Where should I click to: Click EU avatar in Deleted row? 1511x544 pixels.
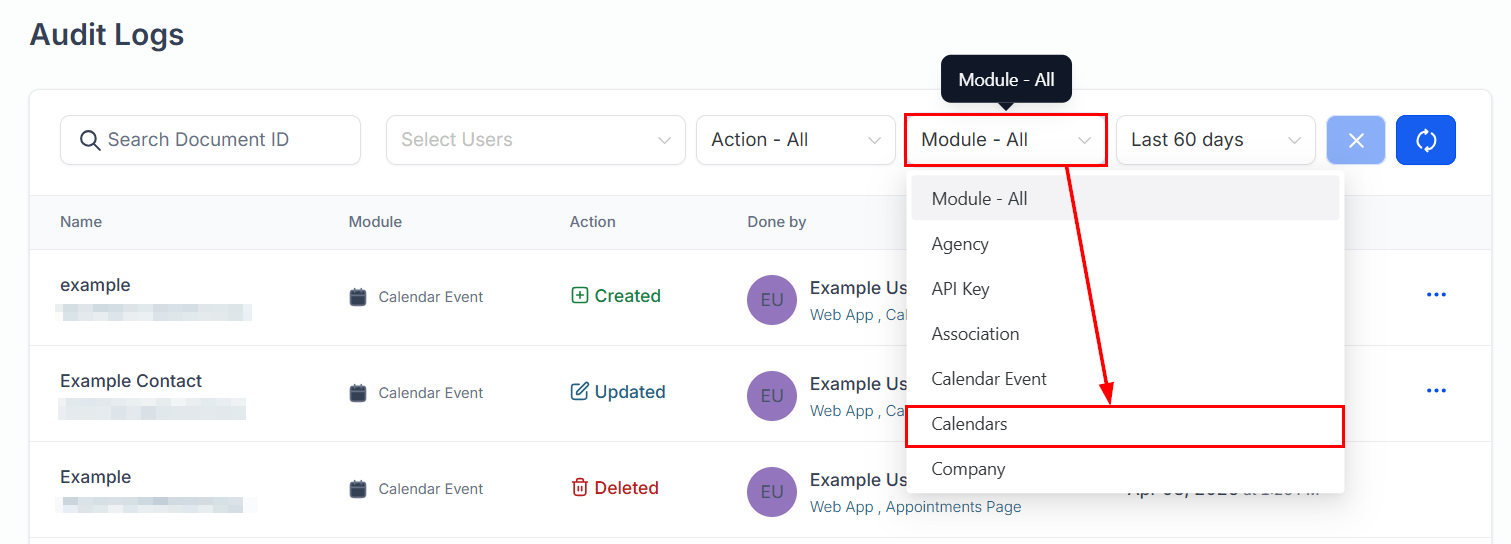tap(772, 492)
